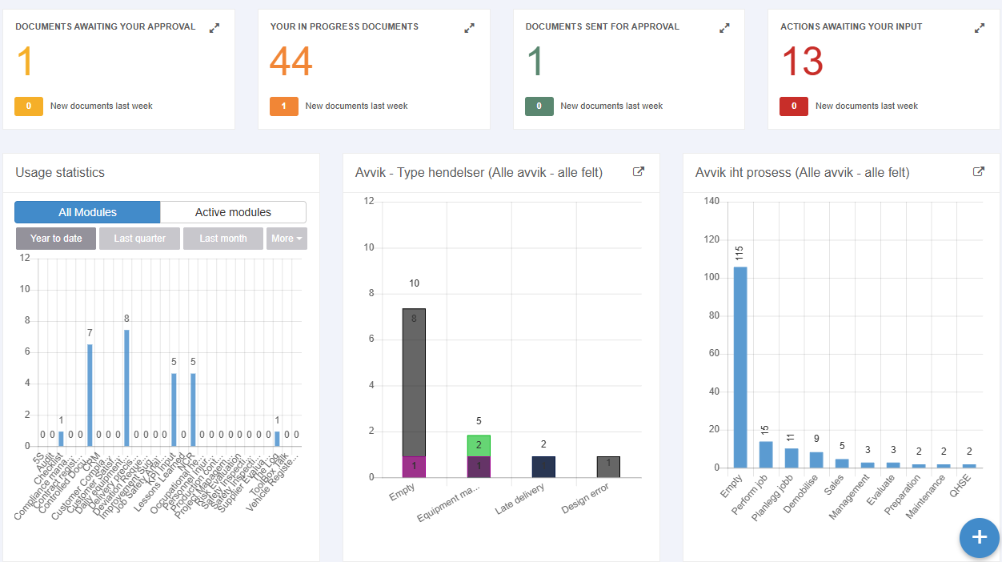
Task: Click the 1 count under Documents Sent For Approval
Action: click(536, 61)
